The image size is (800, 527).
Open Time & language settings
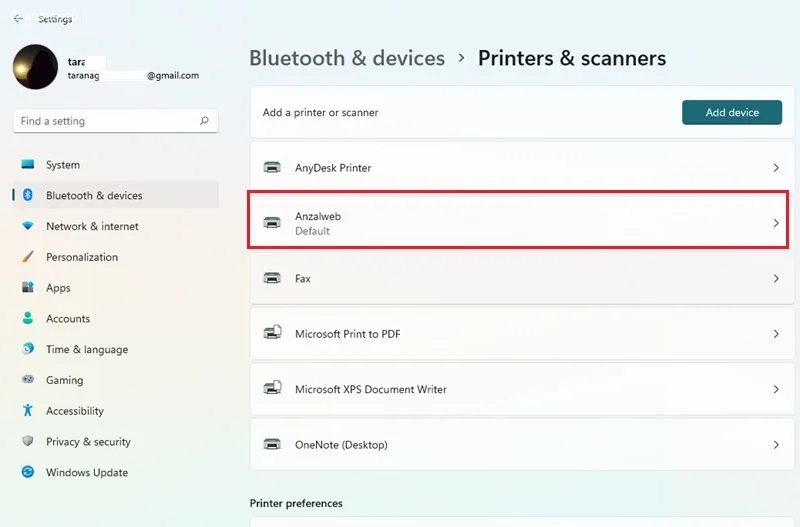[x=116, y=349]
